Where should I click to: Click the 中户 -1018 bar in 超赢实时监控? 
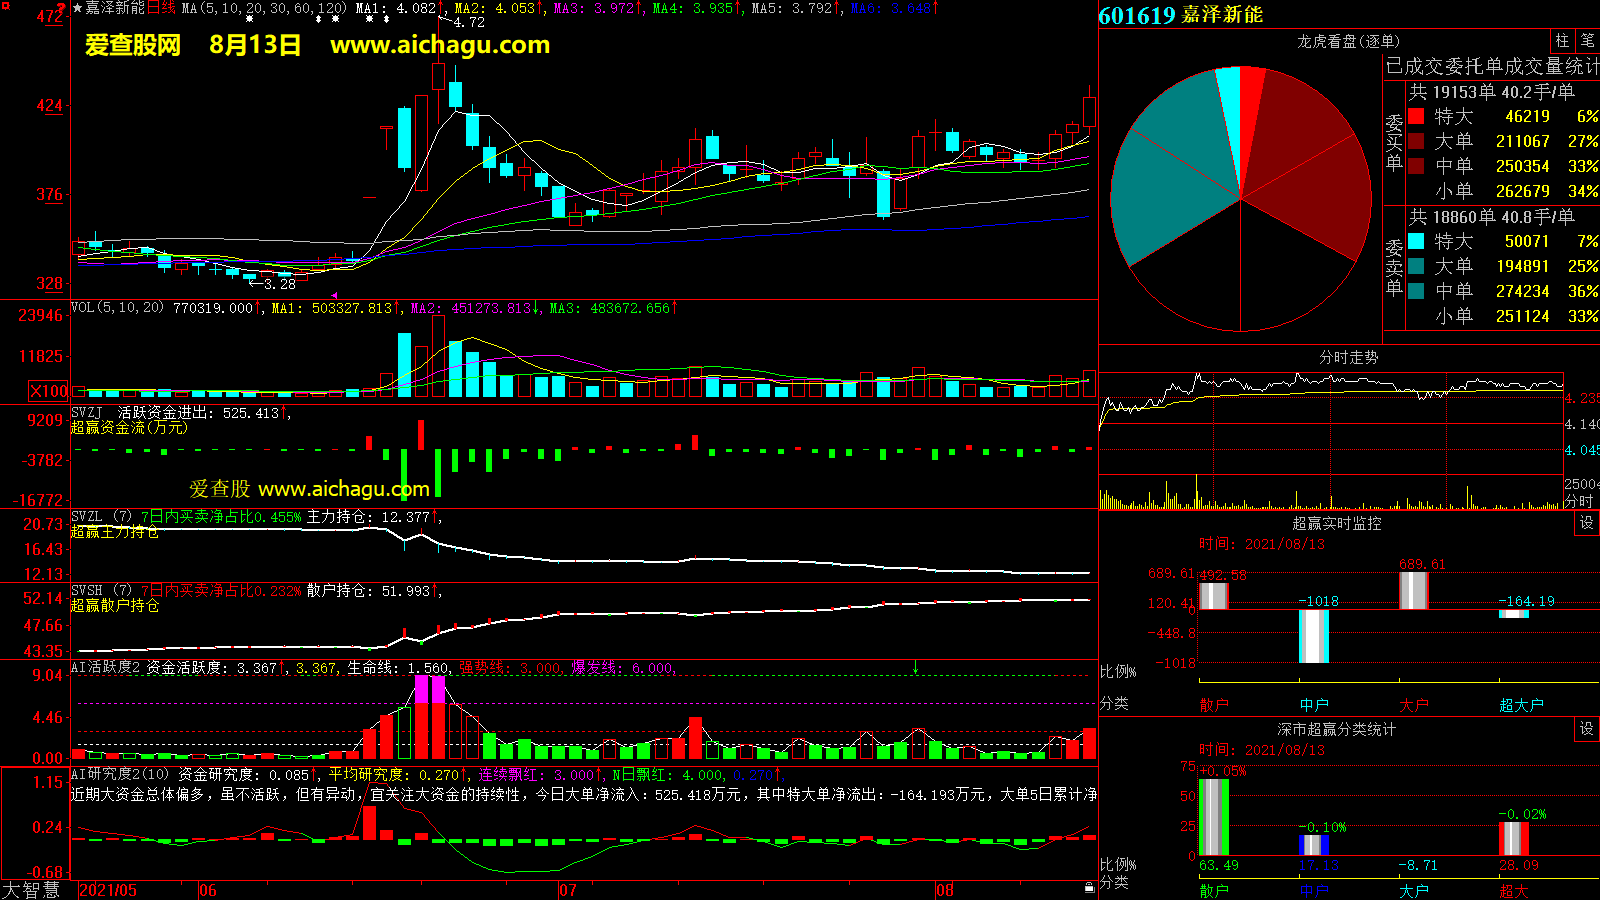1313,636
